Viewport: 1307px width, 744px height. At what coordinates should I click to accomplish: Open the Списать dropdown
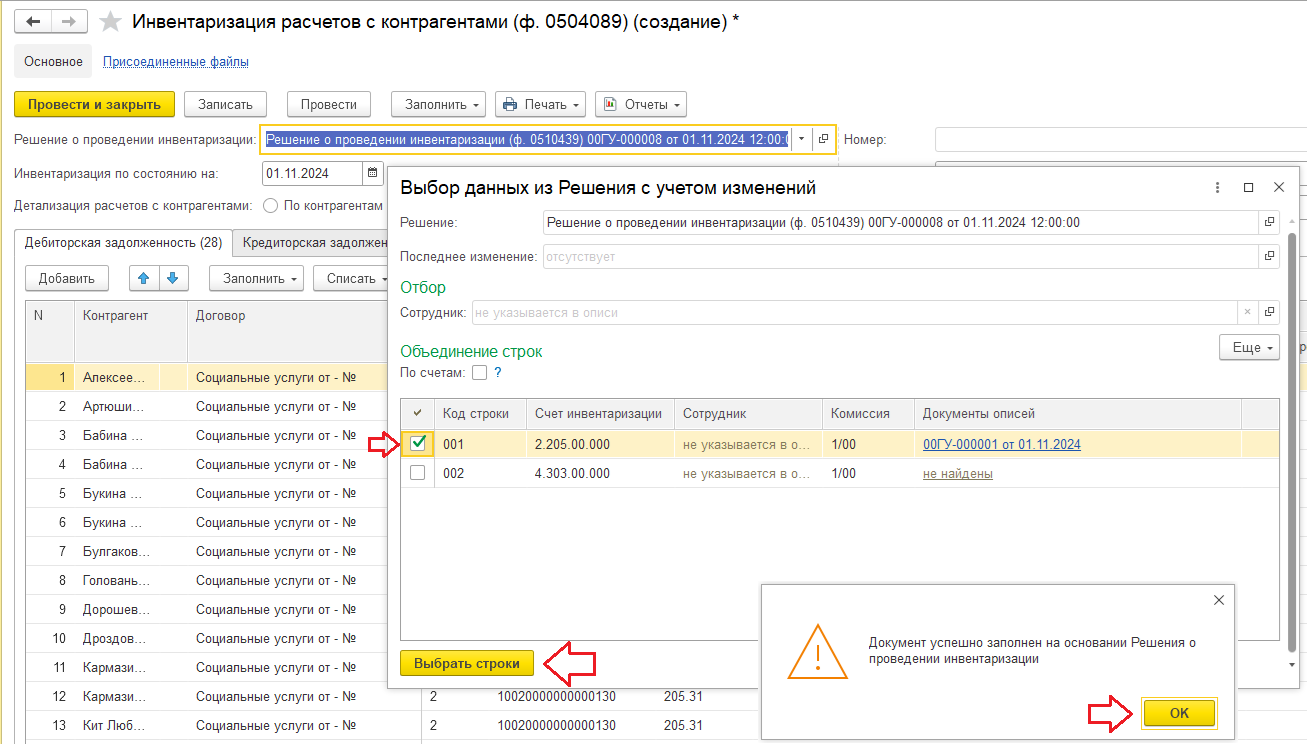(350, 278)
